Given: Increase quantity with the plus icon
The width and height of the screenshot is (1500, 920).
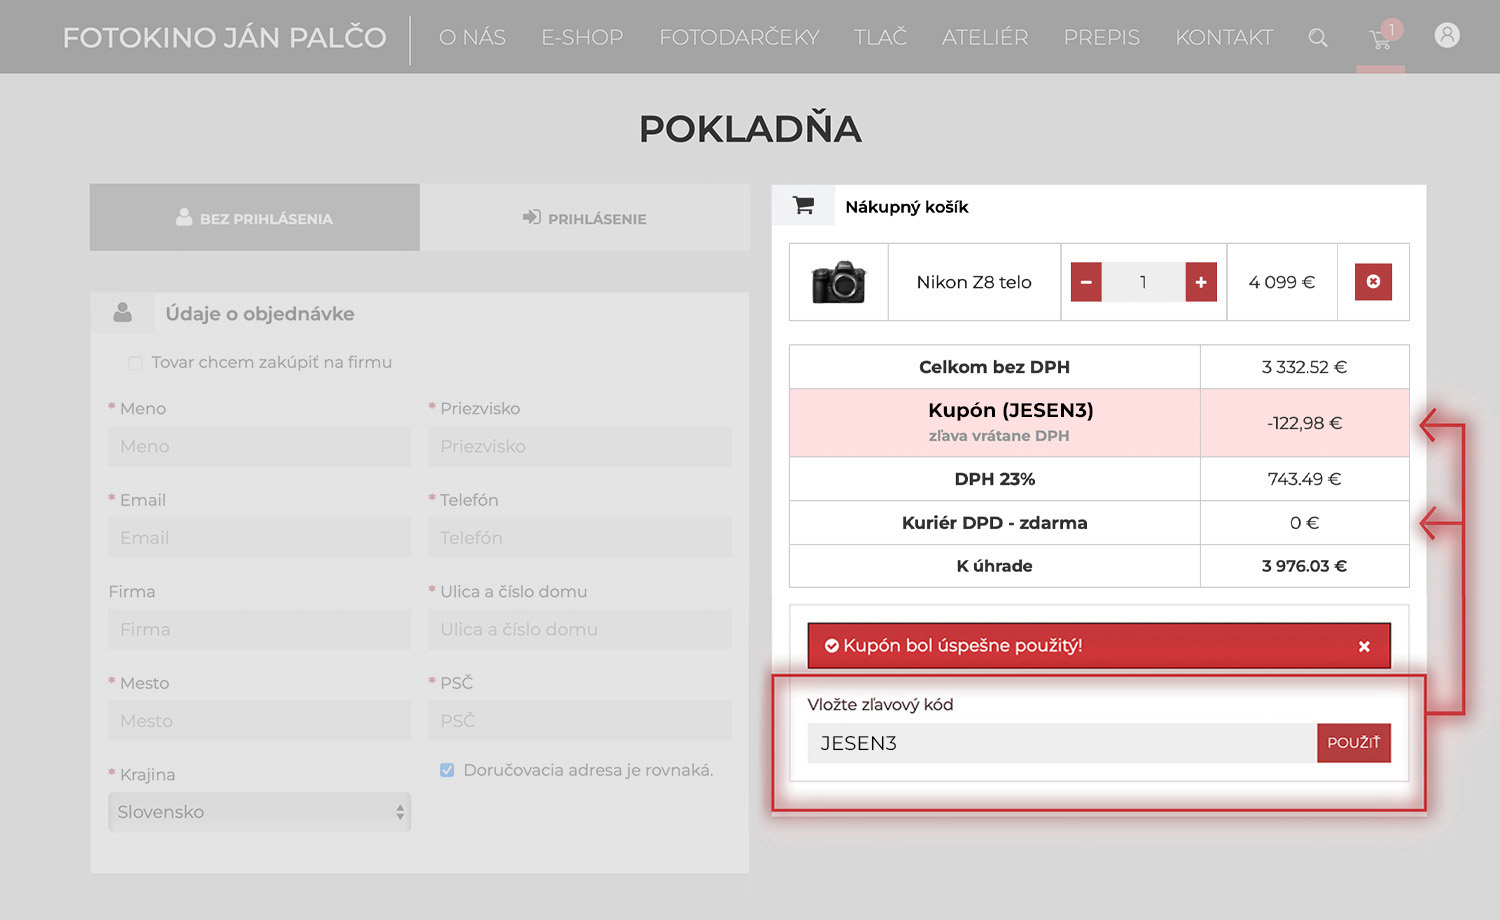Looking at the screenshot, I should click(x=1200, y=281).
